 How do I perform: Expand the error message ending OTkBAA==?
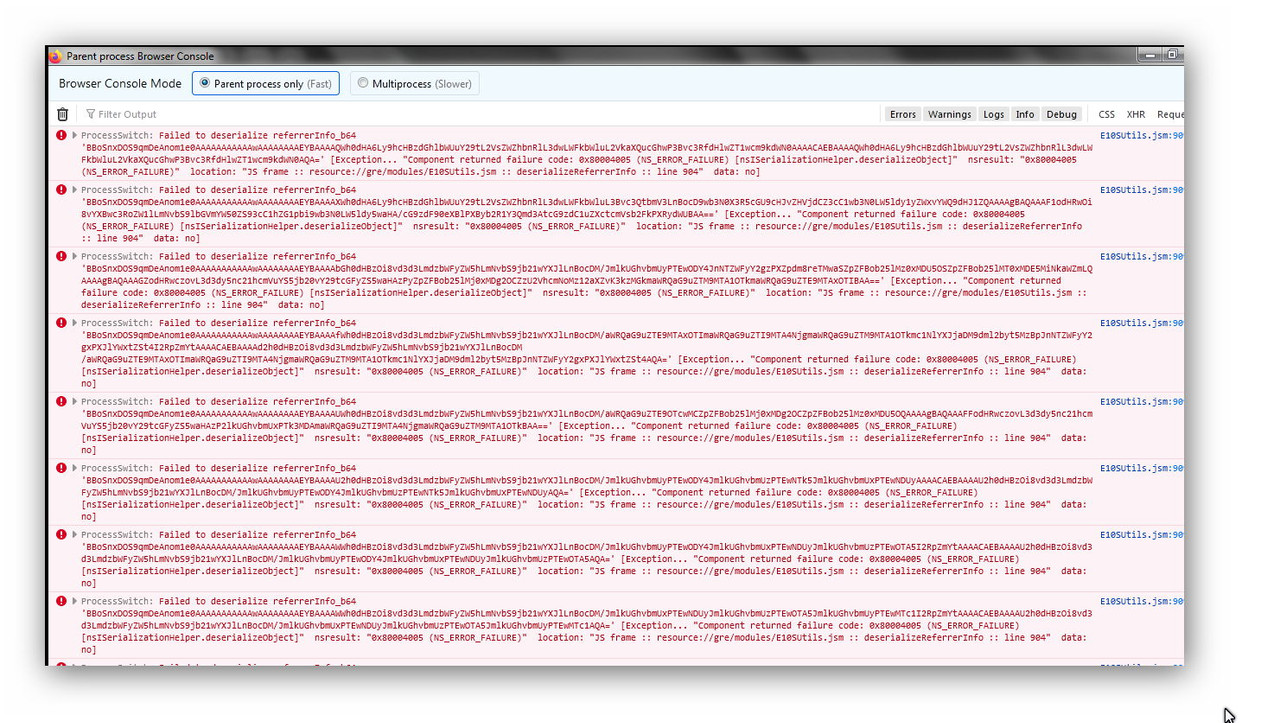click(x=74, y=402)
